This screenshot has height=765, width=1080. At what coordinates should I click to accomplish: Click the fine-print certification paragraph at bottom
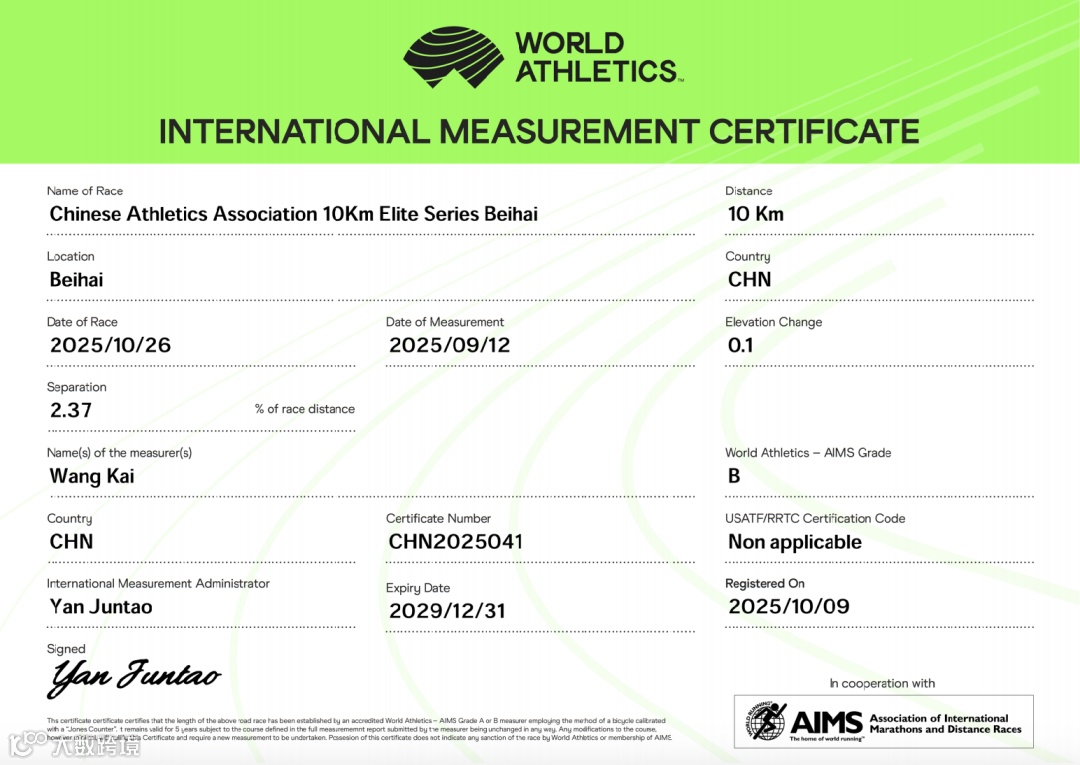coord(359,729)
